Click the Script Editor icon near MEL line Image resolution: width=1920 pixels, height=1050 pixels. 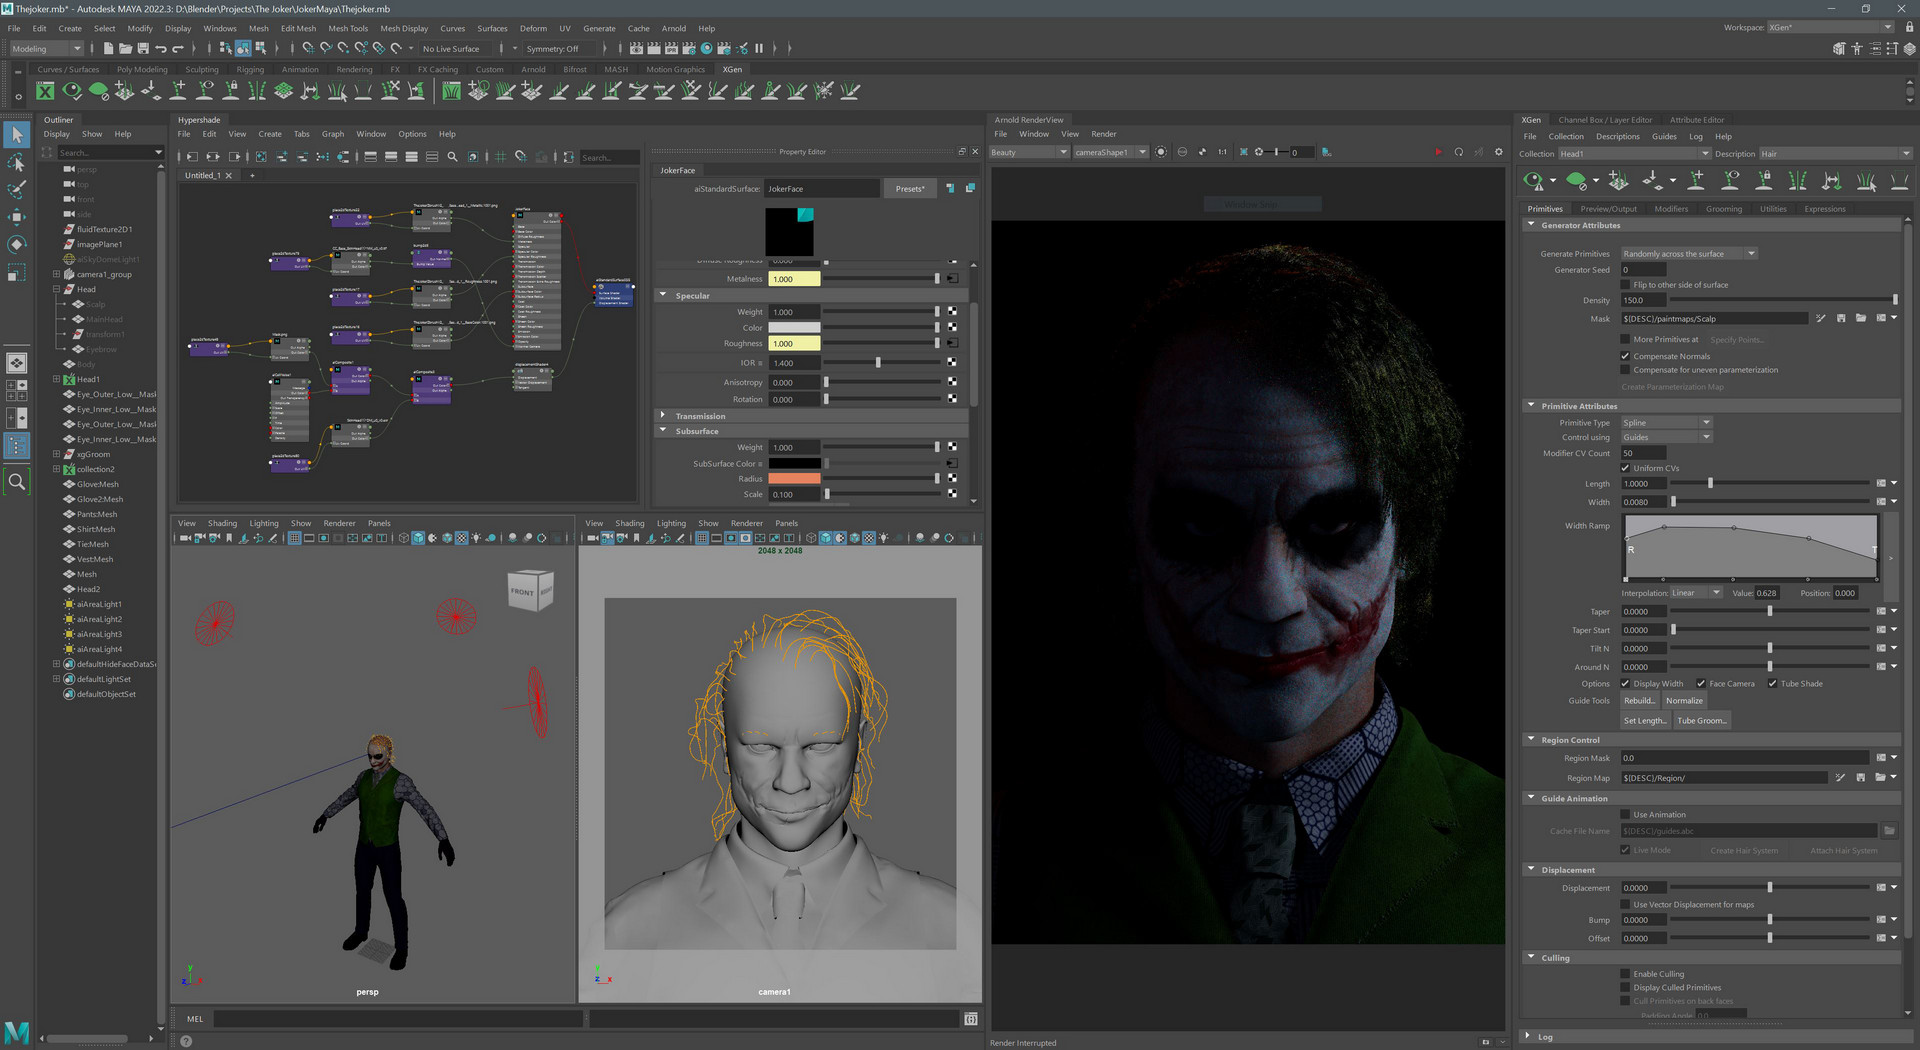[x=971, y=1019]
